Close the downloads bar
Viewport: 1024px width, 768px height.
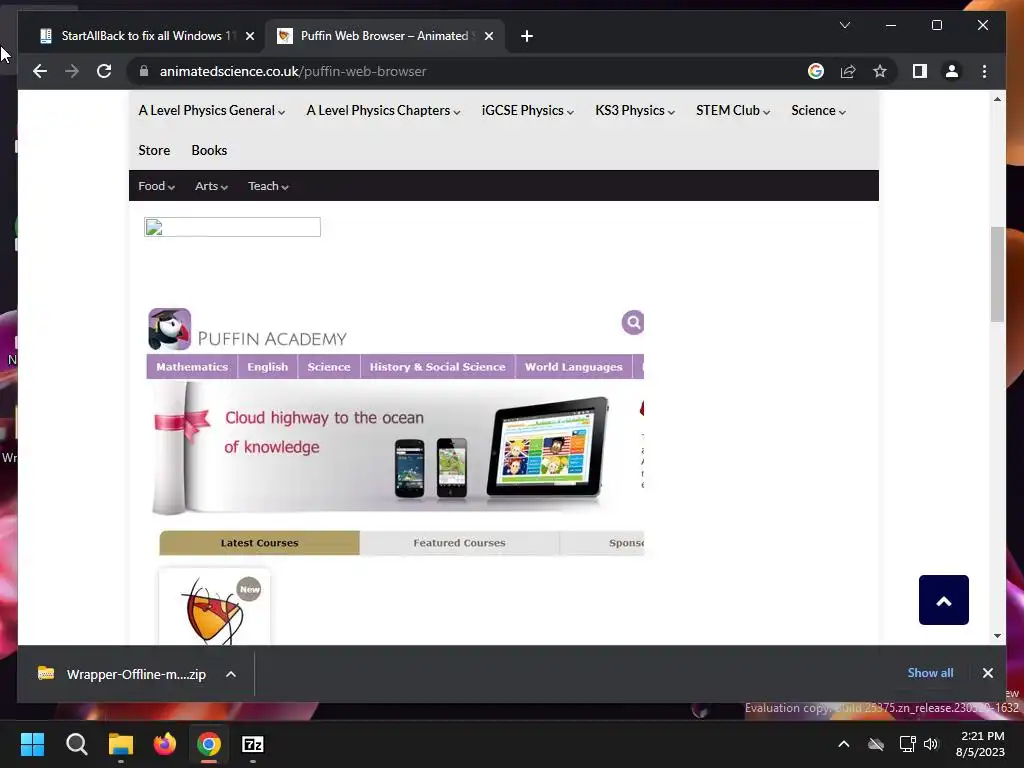(x=987, y=673)
